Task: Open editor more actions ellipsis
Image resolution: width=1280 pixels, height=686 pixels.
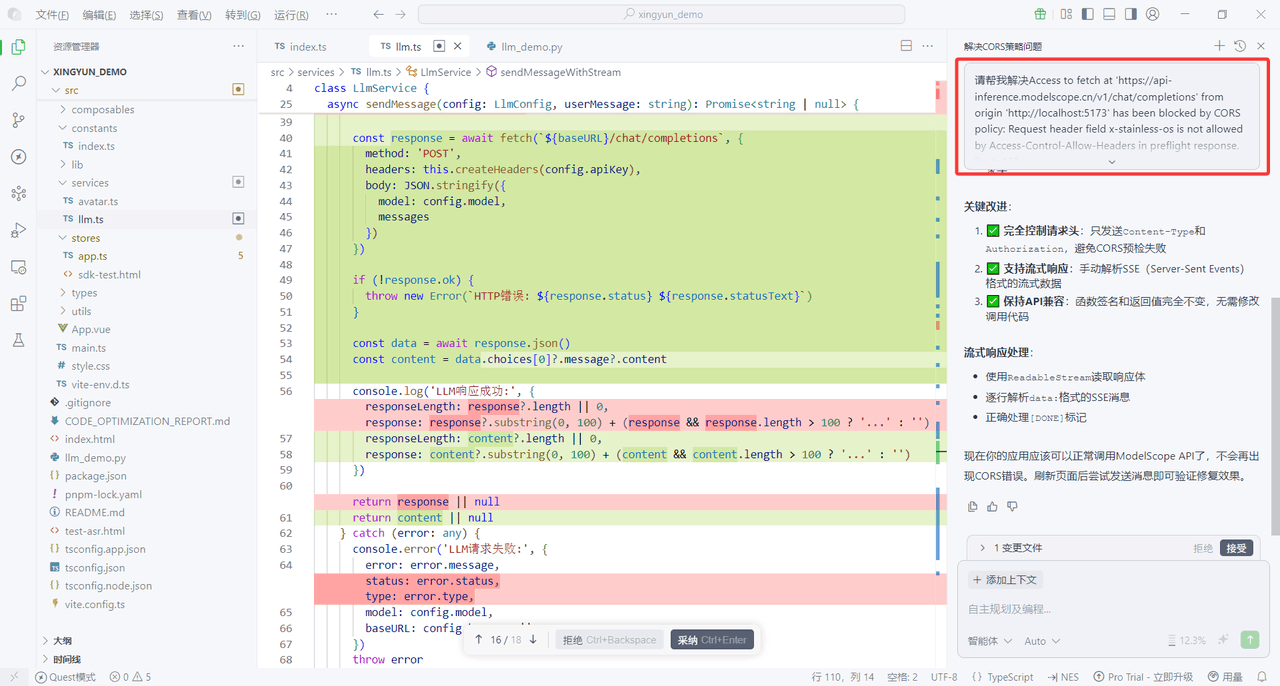Action: (x=930, y=46)
